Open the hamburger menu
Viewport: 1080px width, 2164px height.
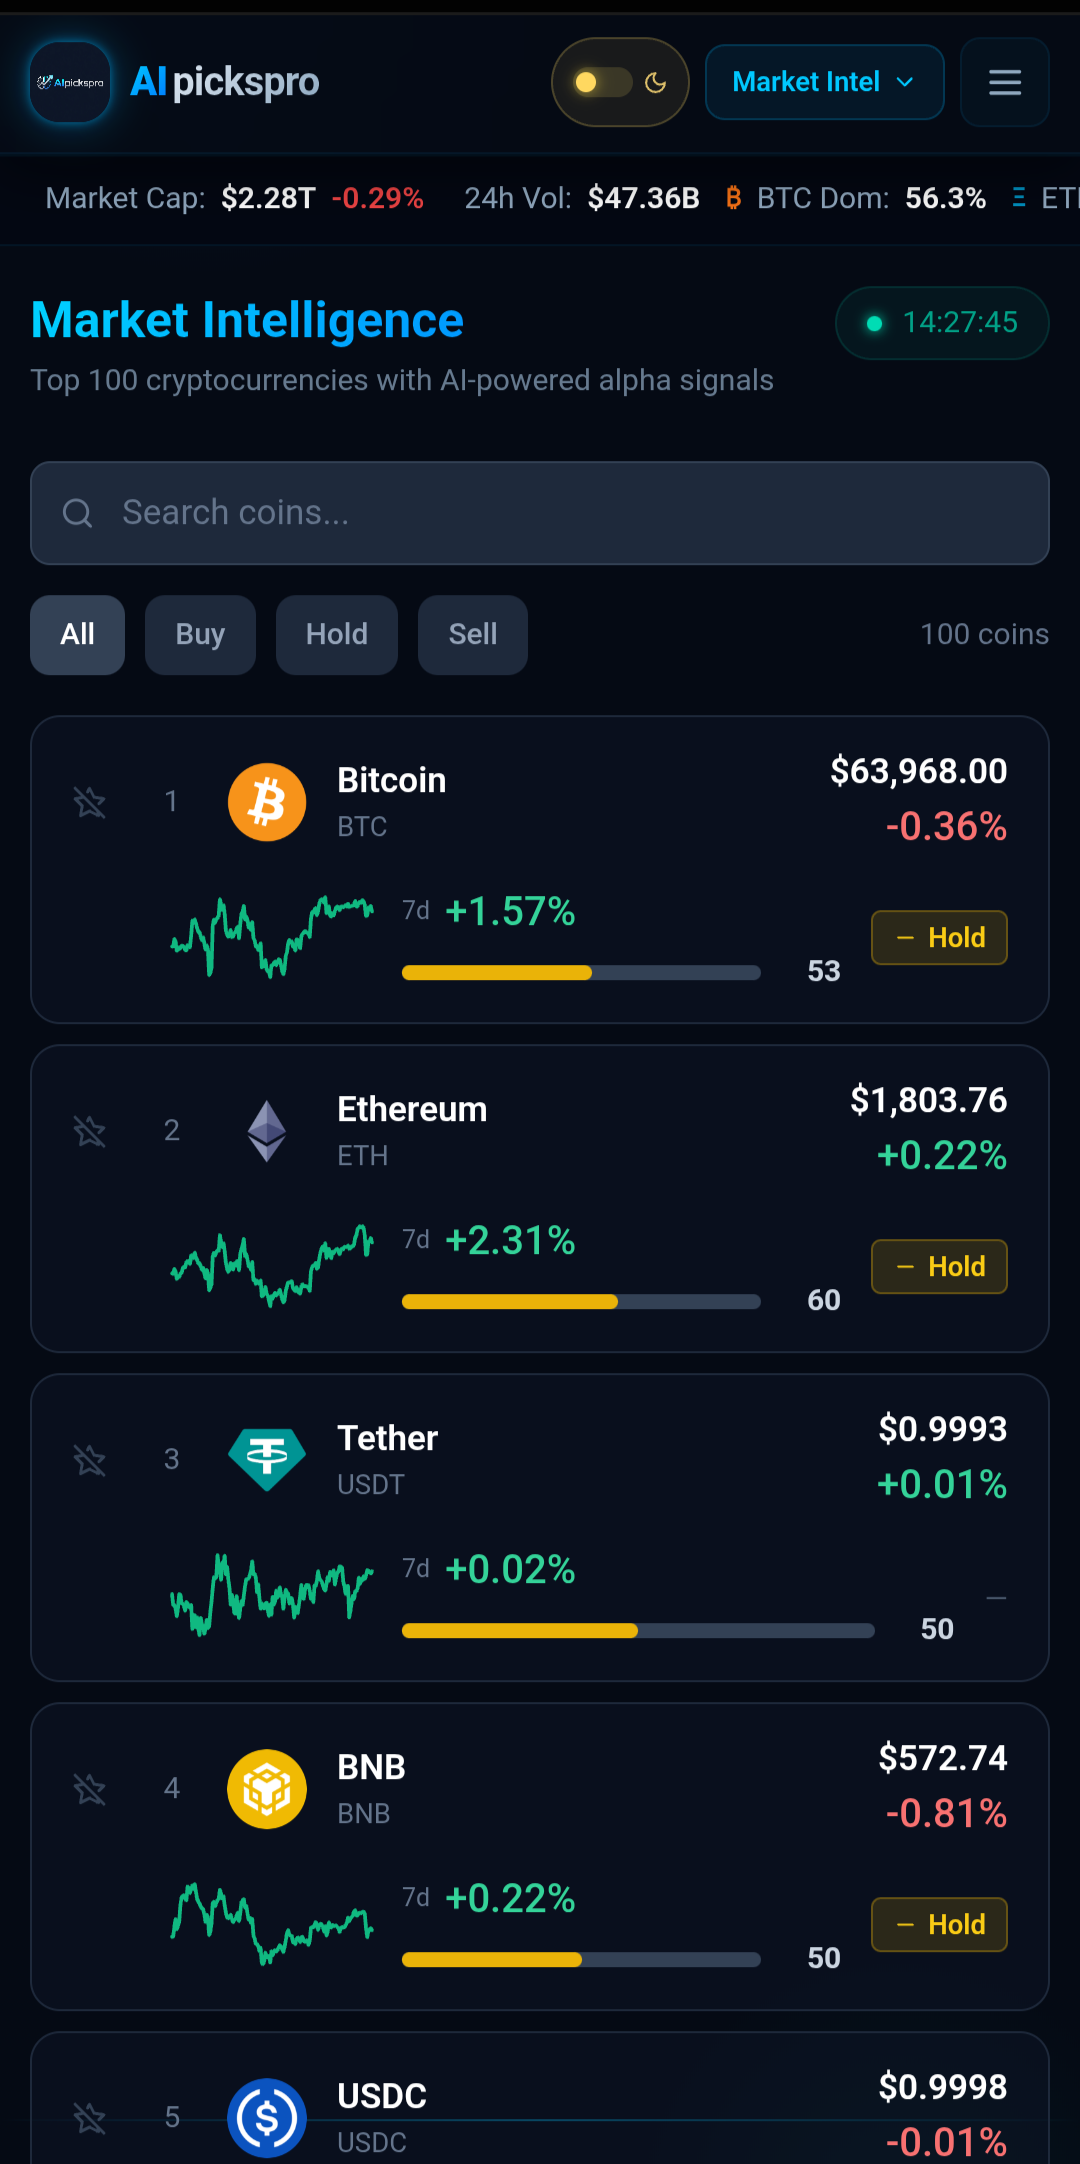[1005, 82]
